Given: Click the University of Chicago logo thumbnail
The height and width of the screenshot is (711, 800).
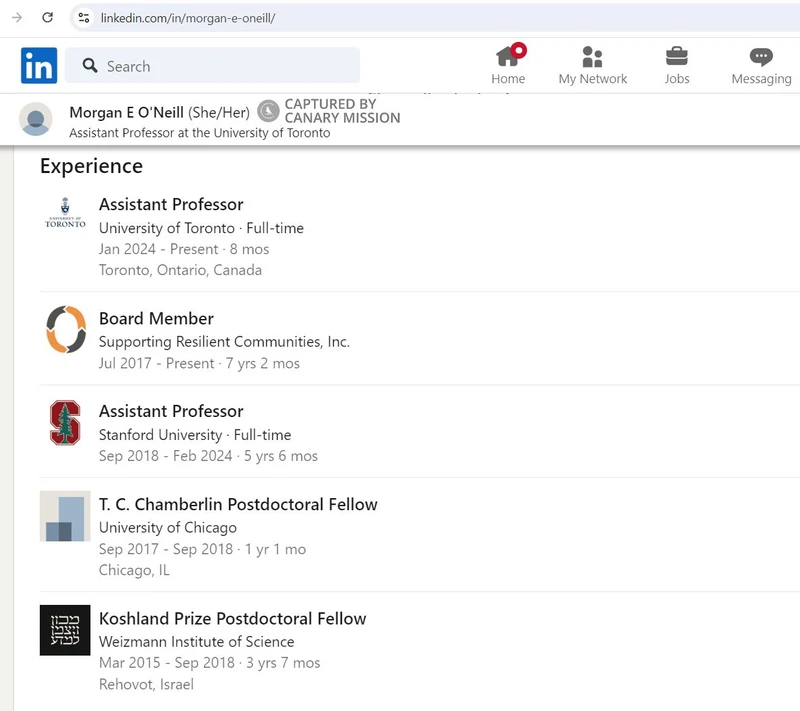Looking at the screenshot, I should (64, 516).
